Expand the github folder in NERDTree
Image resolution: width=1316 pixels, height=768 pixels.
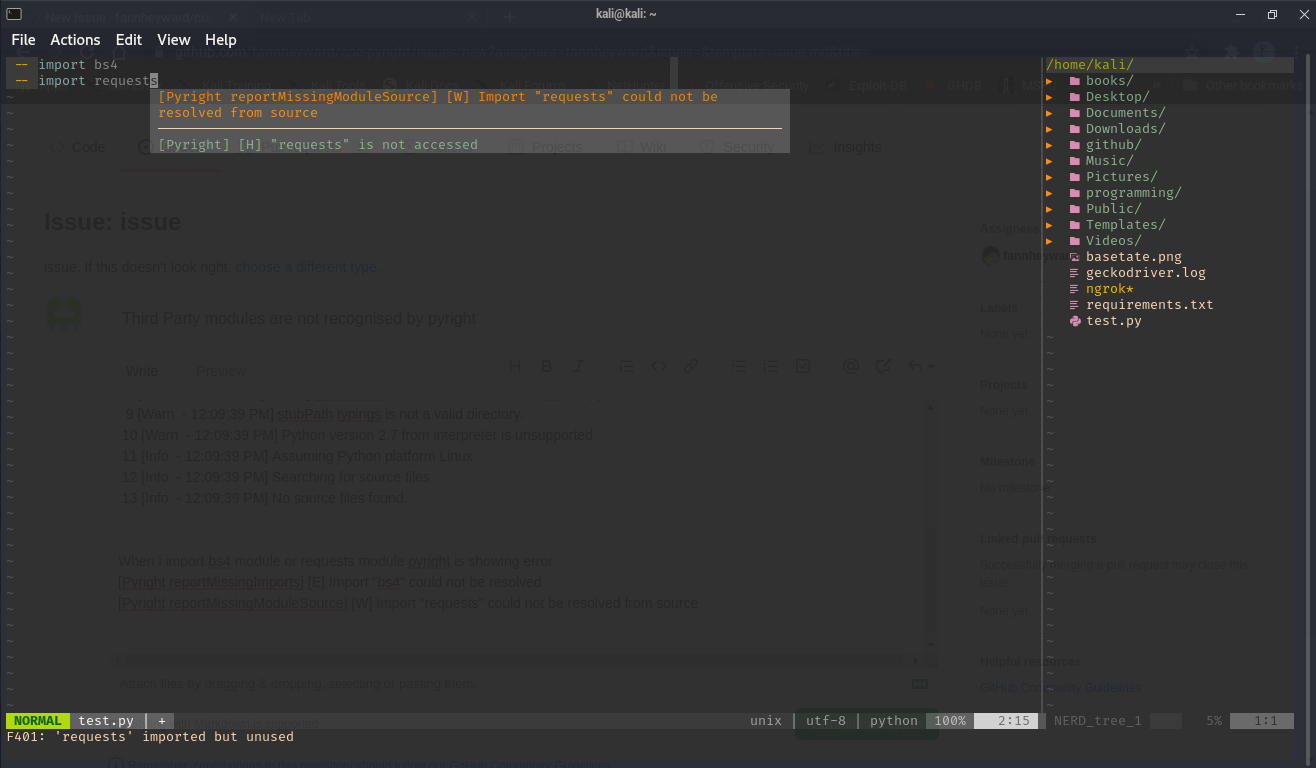1049,144
